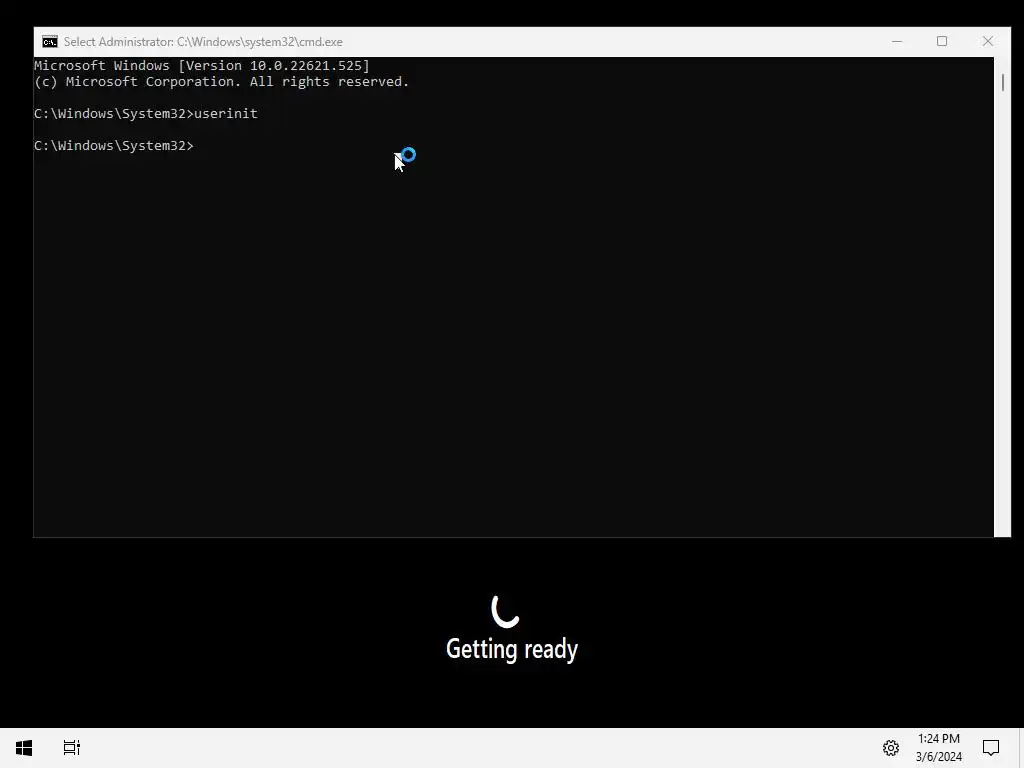
Task: Open the Windows Start menu
Action: point(24,748)
